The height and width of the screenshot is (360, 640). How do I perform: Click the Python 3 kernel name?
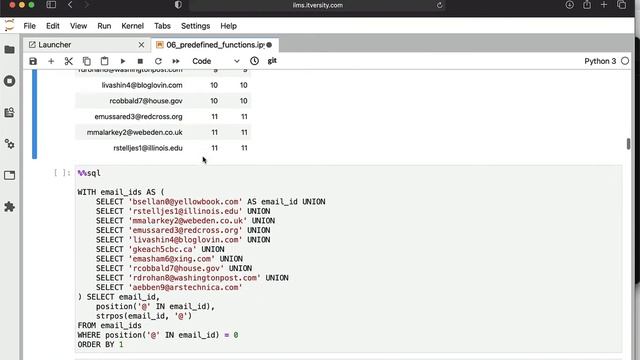pos(600,61)
